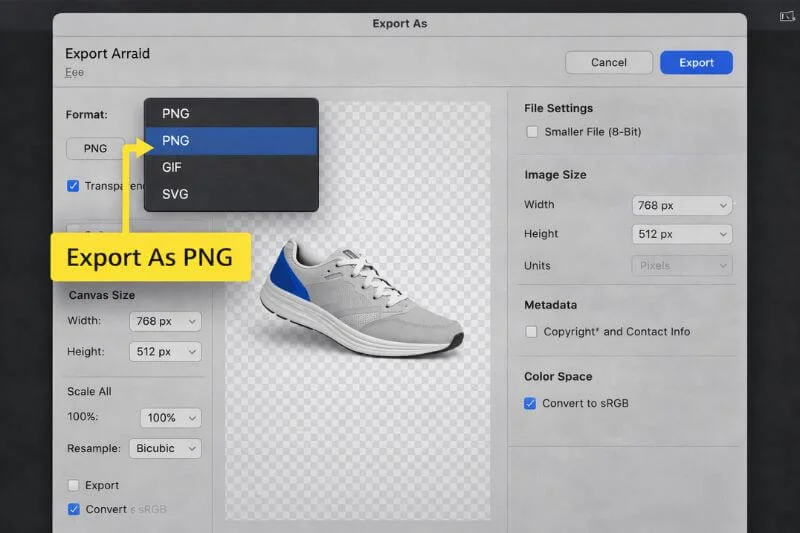800x533 pixels.
Task: Click the Canvas Size heading
Action: coord(102,295)
